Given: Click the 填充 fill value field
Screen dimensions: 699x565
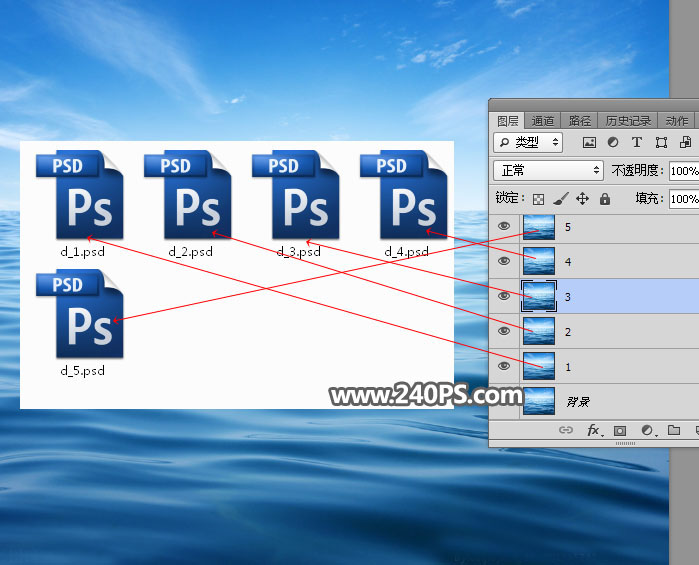Looking at the screenshot, I should 684,199.
